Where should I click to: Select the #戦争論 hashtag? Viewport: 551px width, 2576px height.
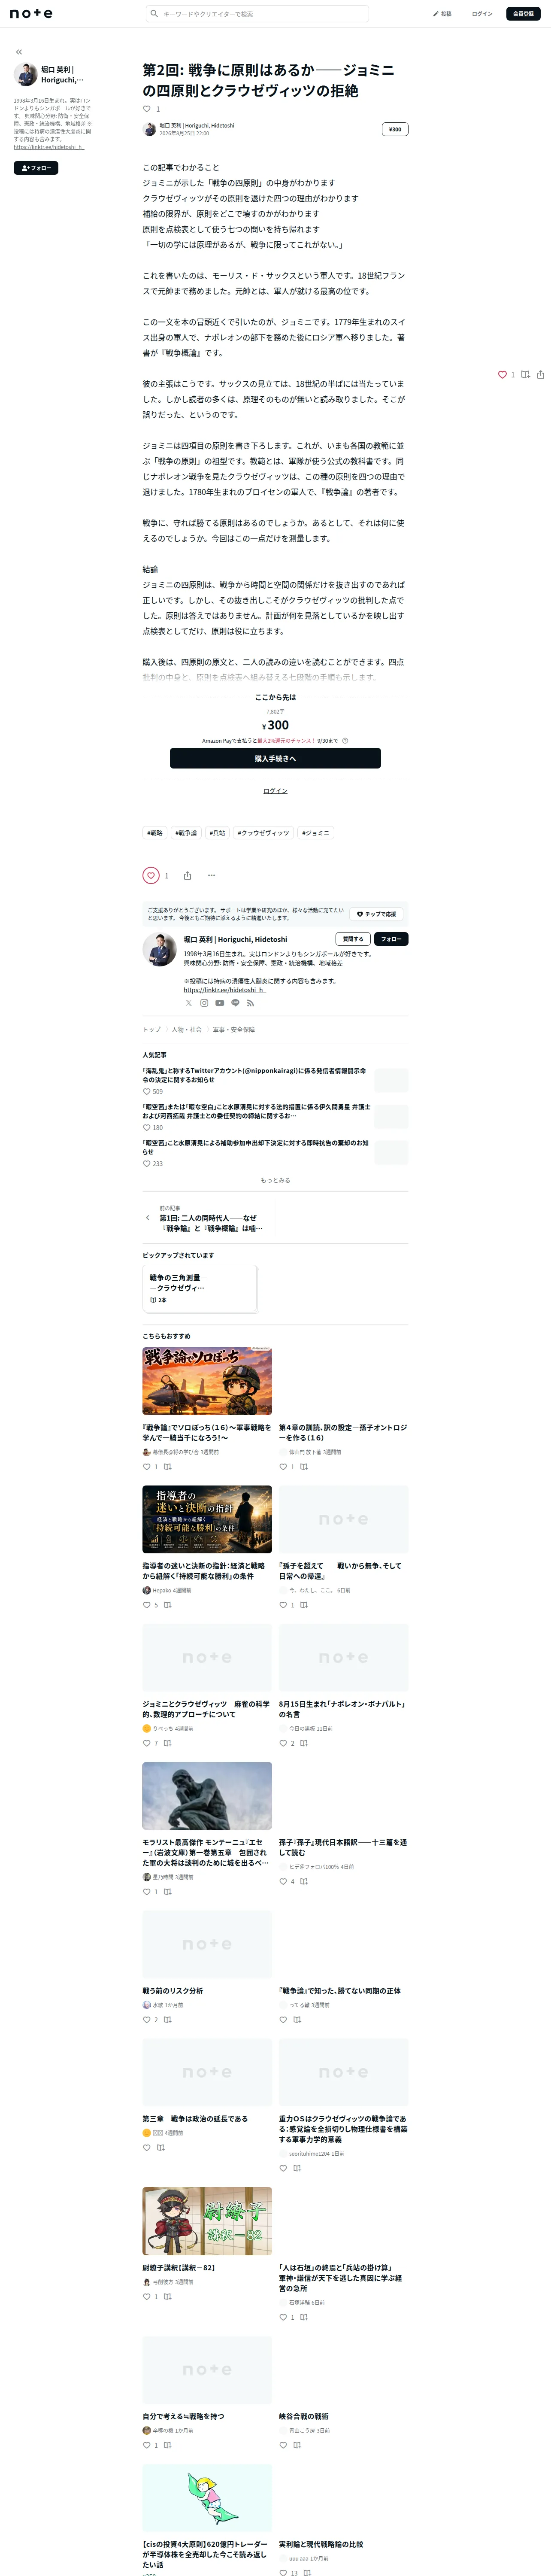186,833
